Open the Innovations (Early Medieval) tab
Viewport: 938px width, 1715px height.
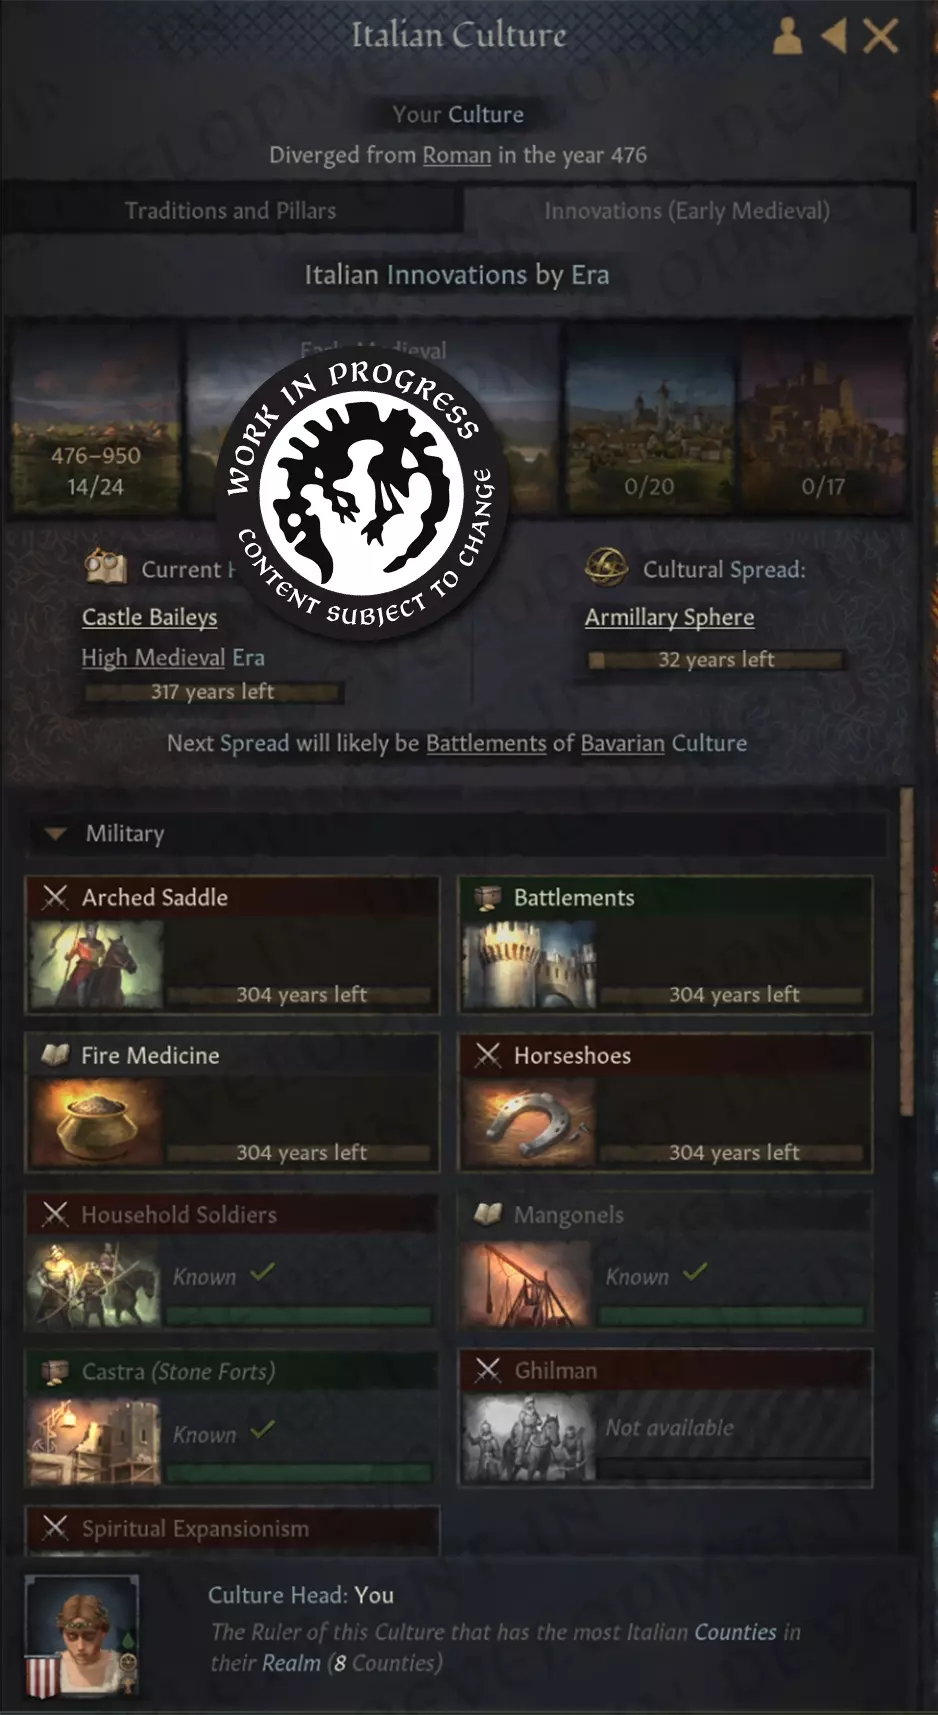[687, 211]
